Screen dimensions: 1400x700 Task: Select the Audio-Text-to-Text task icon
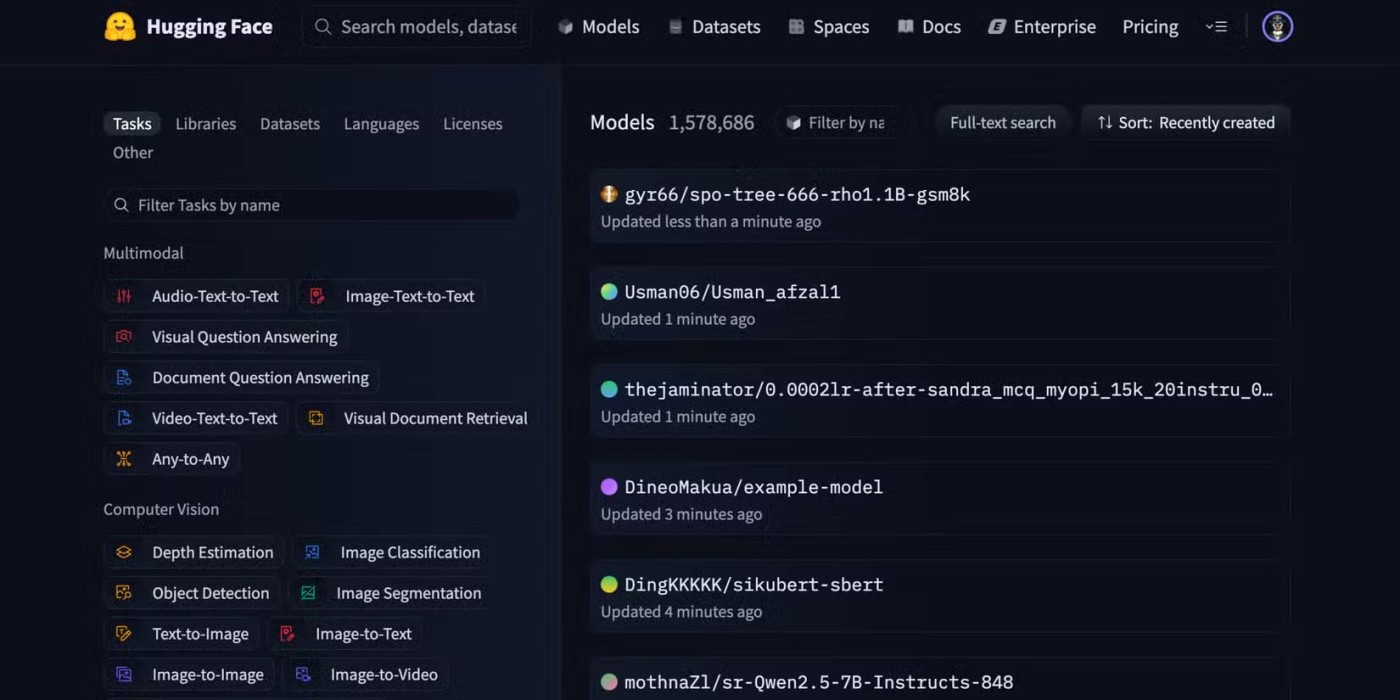click(x=124, y=296)
